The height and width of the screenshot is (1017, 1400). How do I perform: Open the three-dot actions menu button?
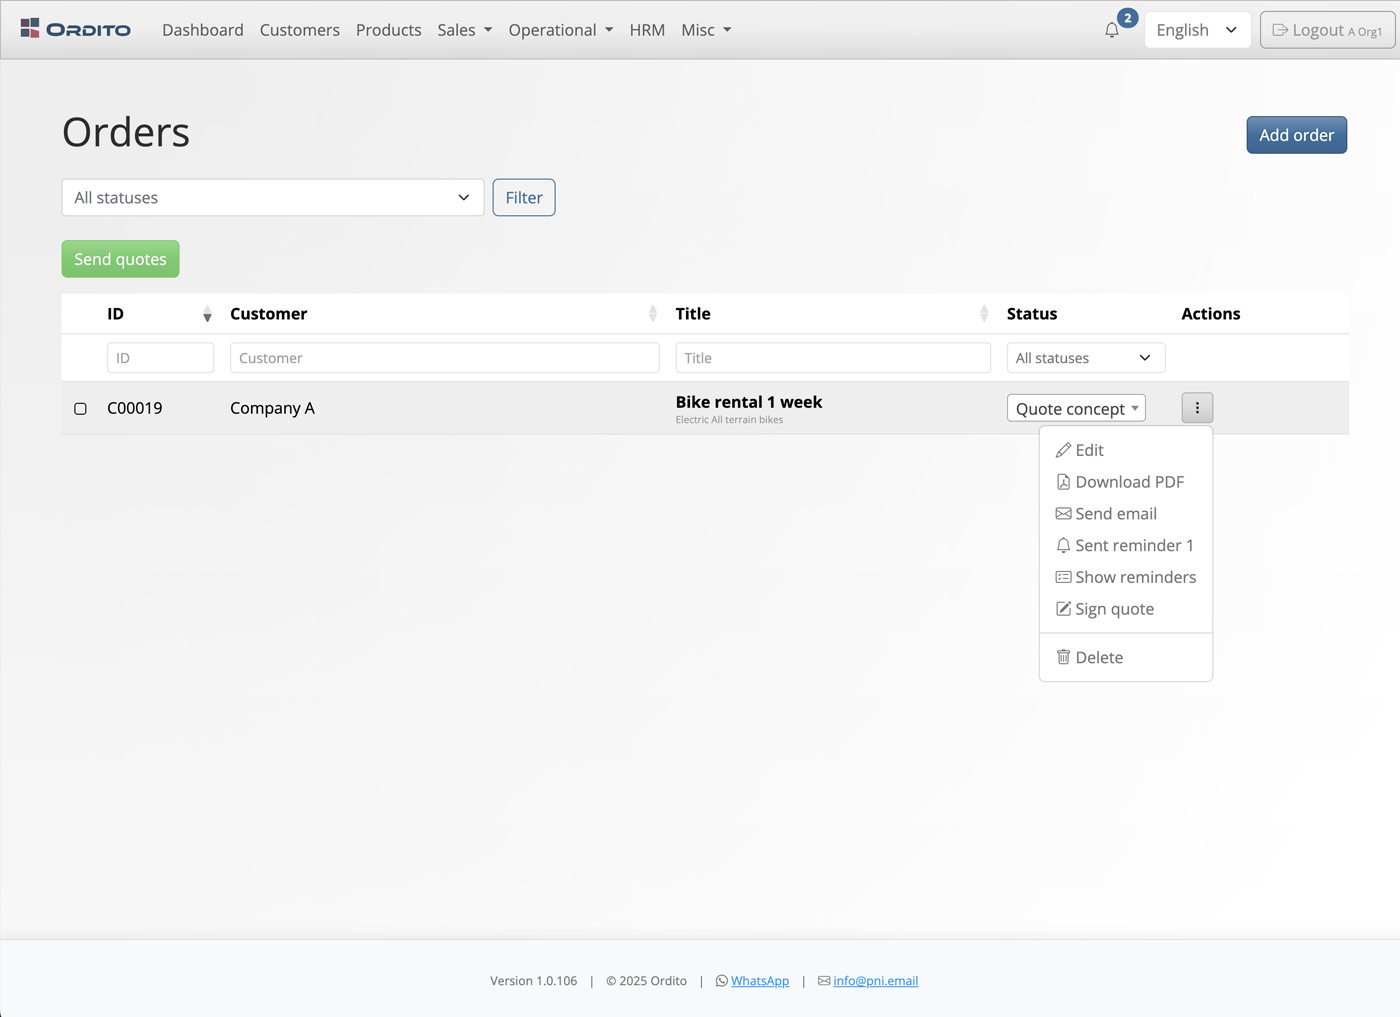click(1197, 408)
